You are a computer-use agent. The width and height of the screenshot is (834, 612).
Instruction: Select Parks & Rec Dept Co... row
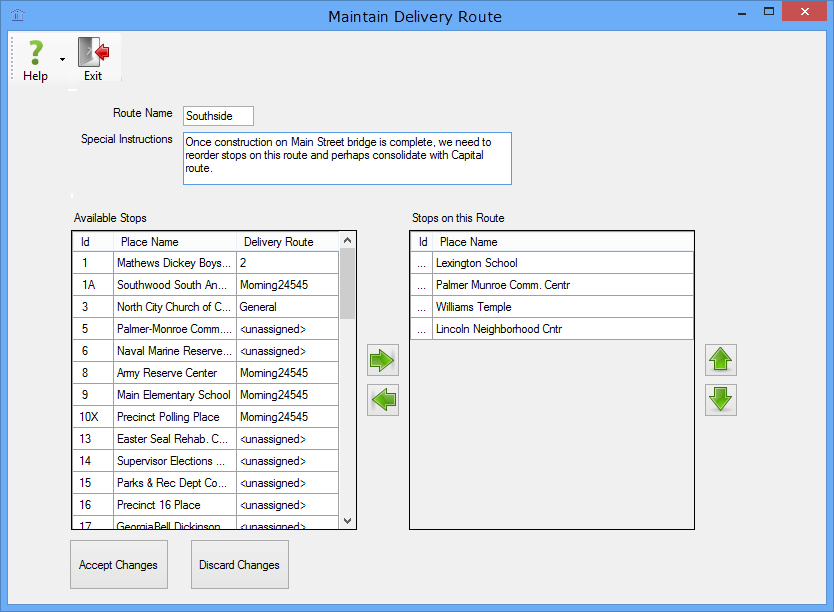point(205,483)
